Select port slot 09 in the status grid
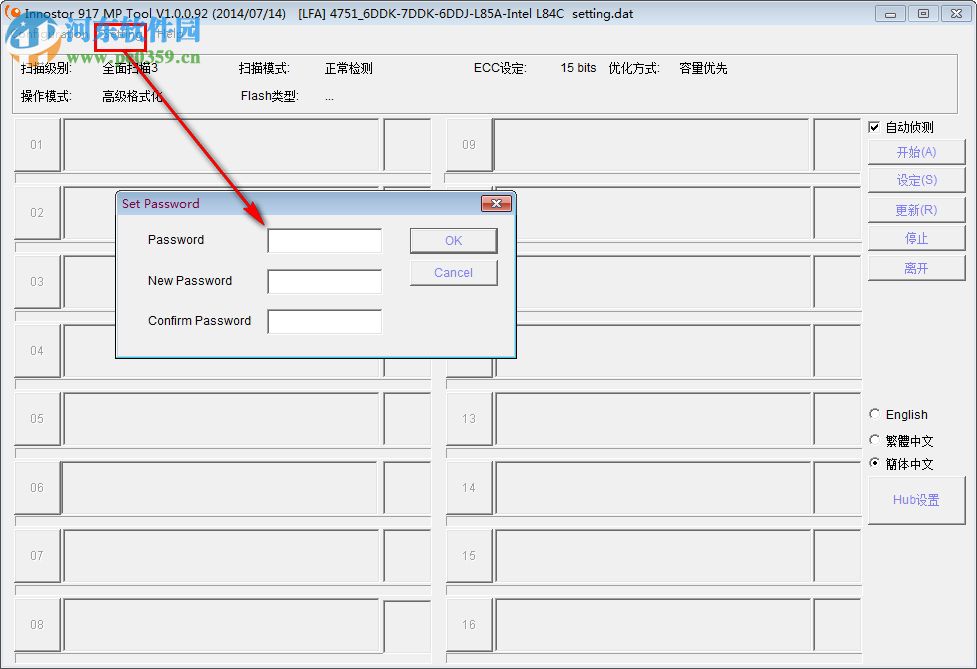The image size is (977, 669). pos(468,144)
